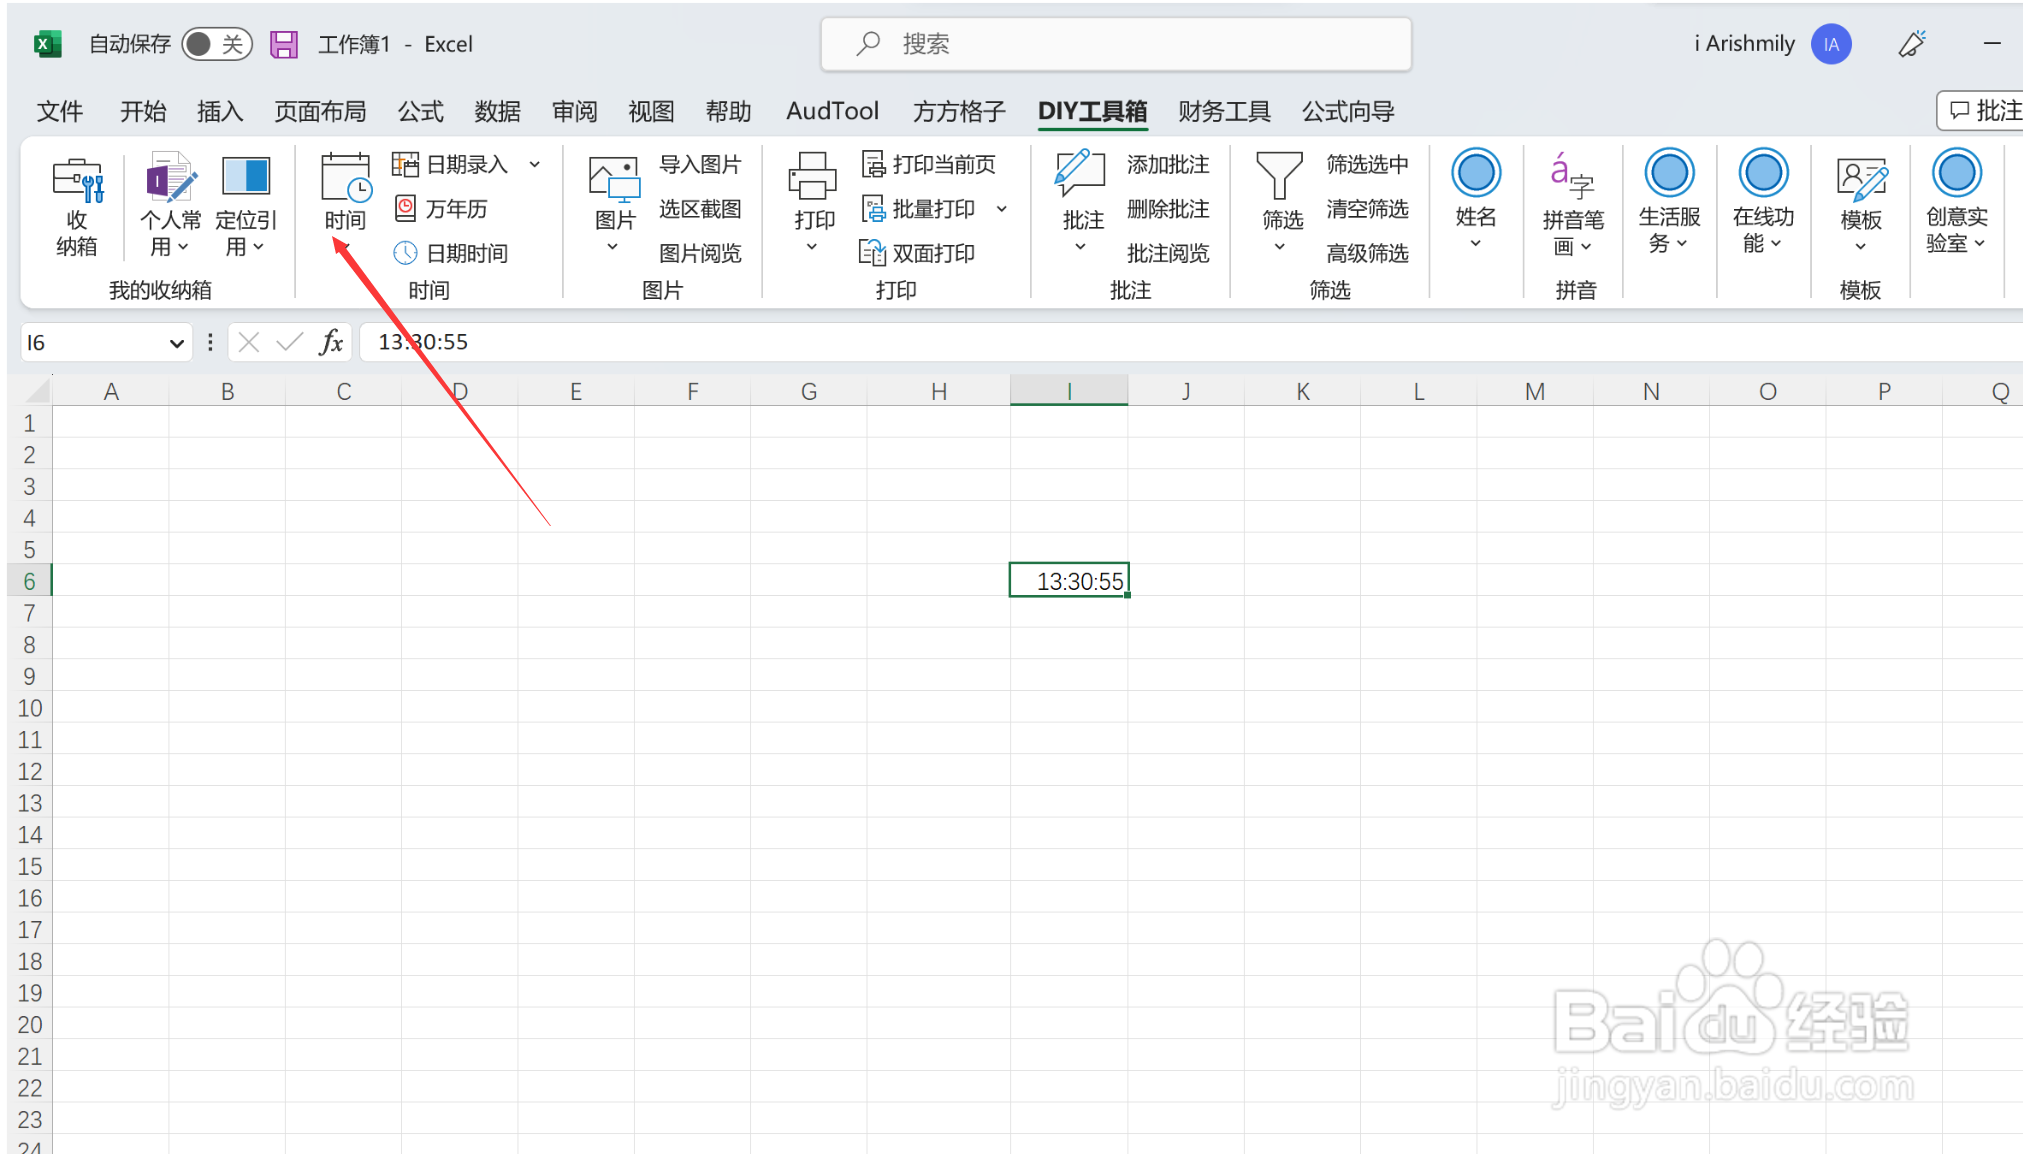This screenshot has width=2023, height=1154.
Task: Click the 选区截图 button
Action: pos(699,209)
